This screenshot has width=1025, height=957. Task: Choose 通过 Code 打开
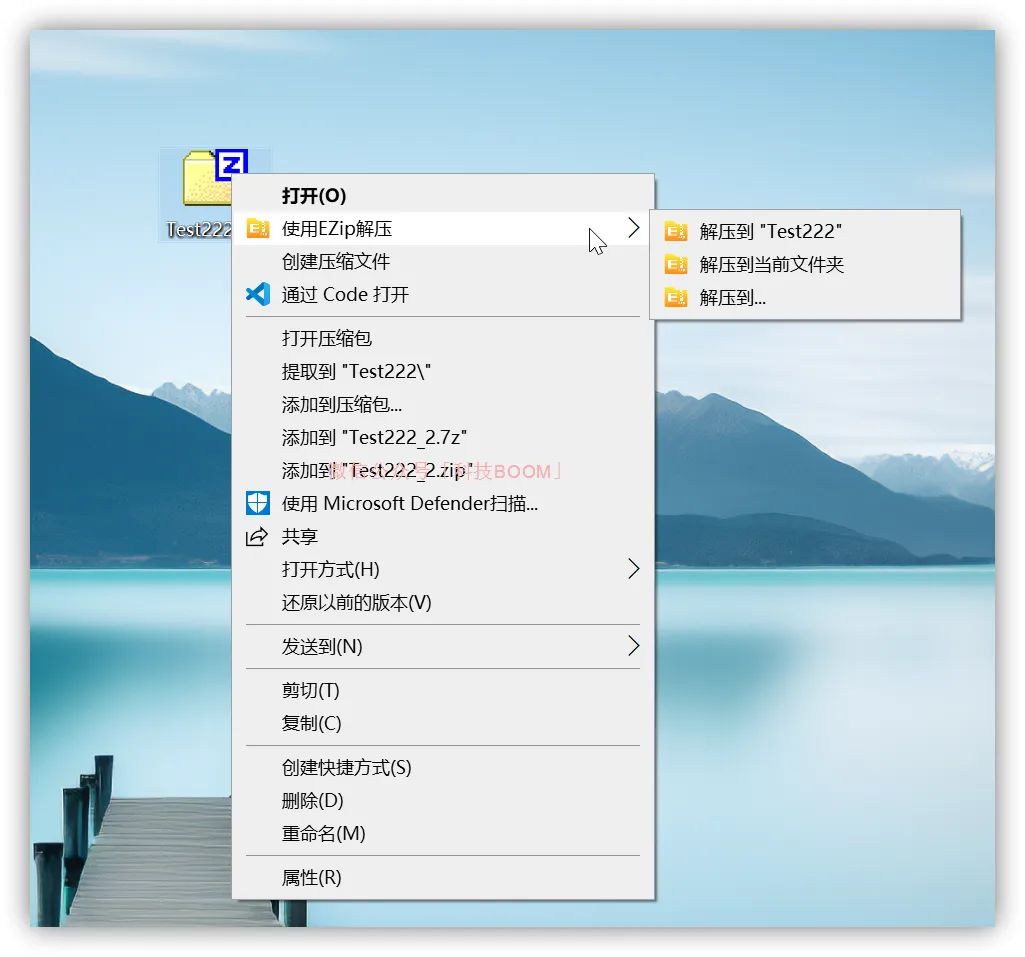(x=443, y=294)
